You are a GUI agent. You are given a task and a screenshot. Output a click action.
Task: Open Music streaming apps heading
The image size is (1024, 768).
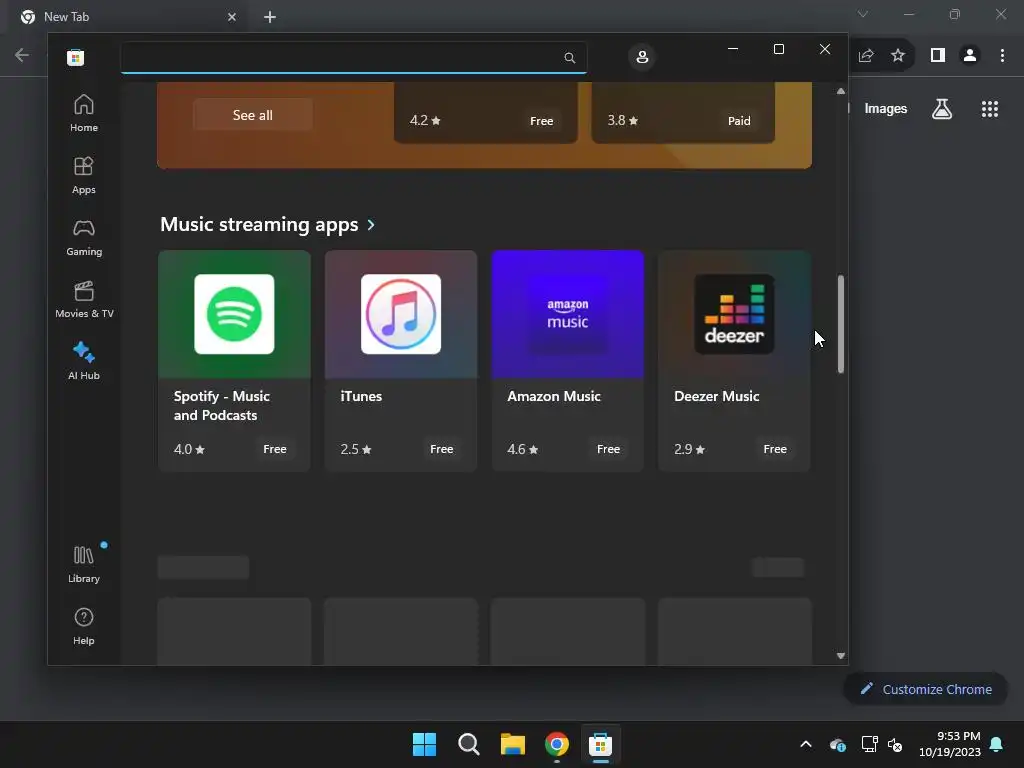point(259,225)
